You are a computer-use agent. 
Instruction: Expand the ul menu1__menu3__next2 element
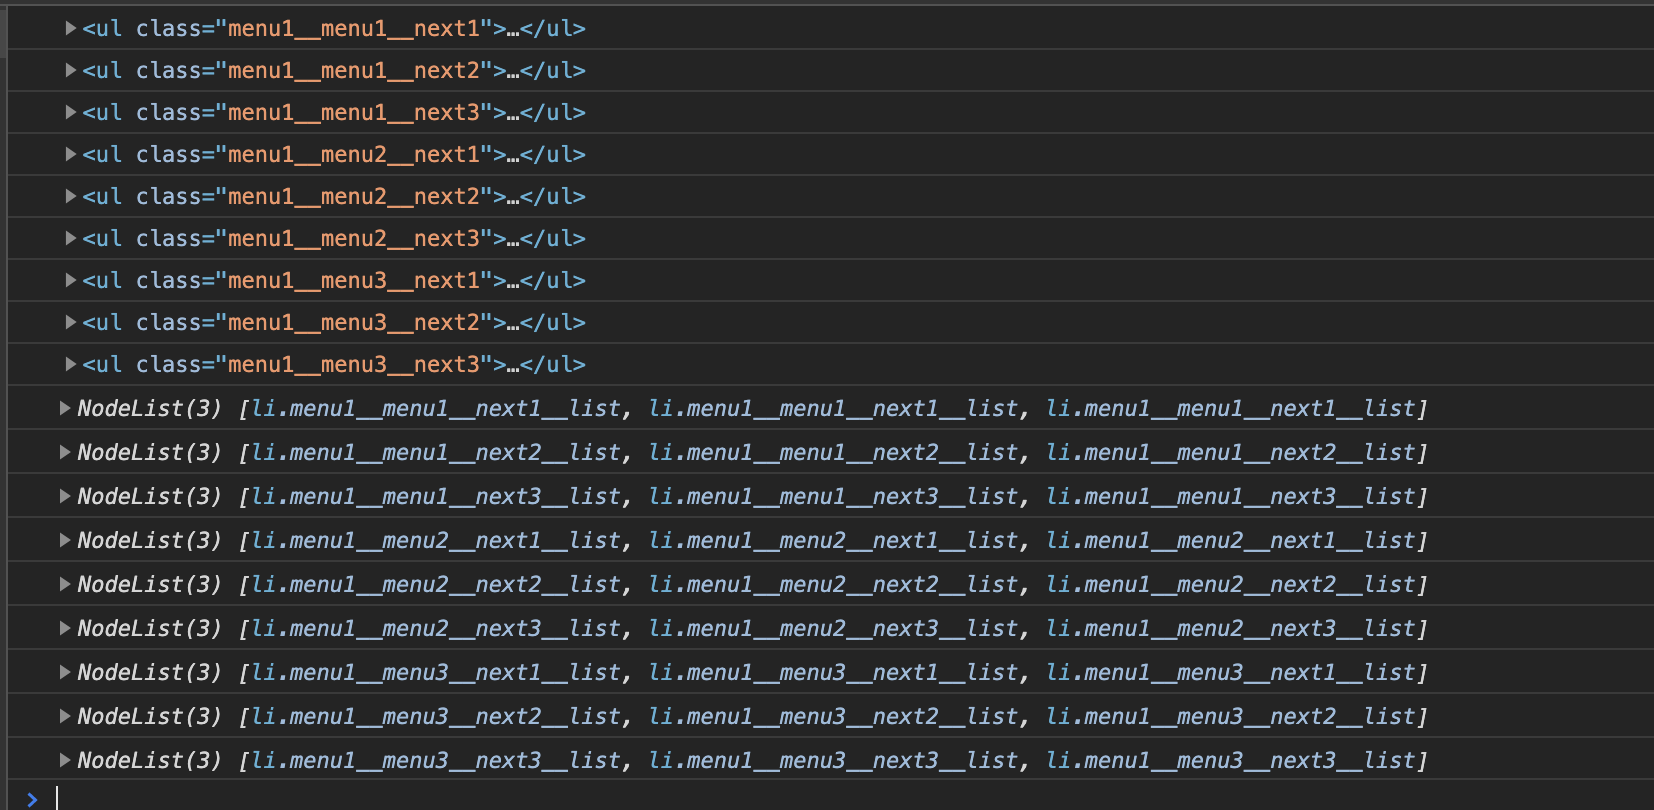(71, 322)
